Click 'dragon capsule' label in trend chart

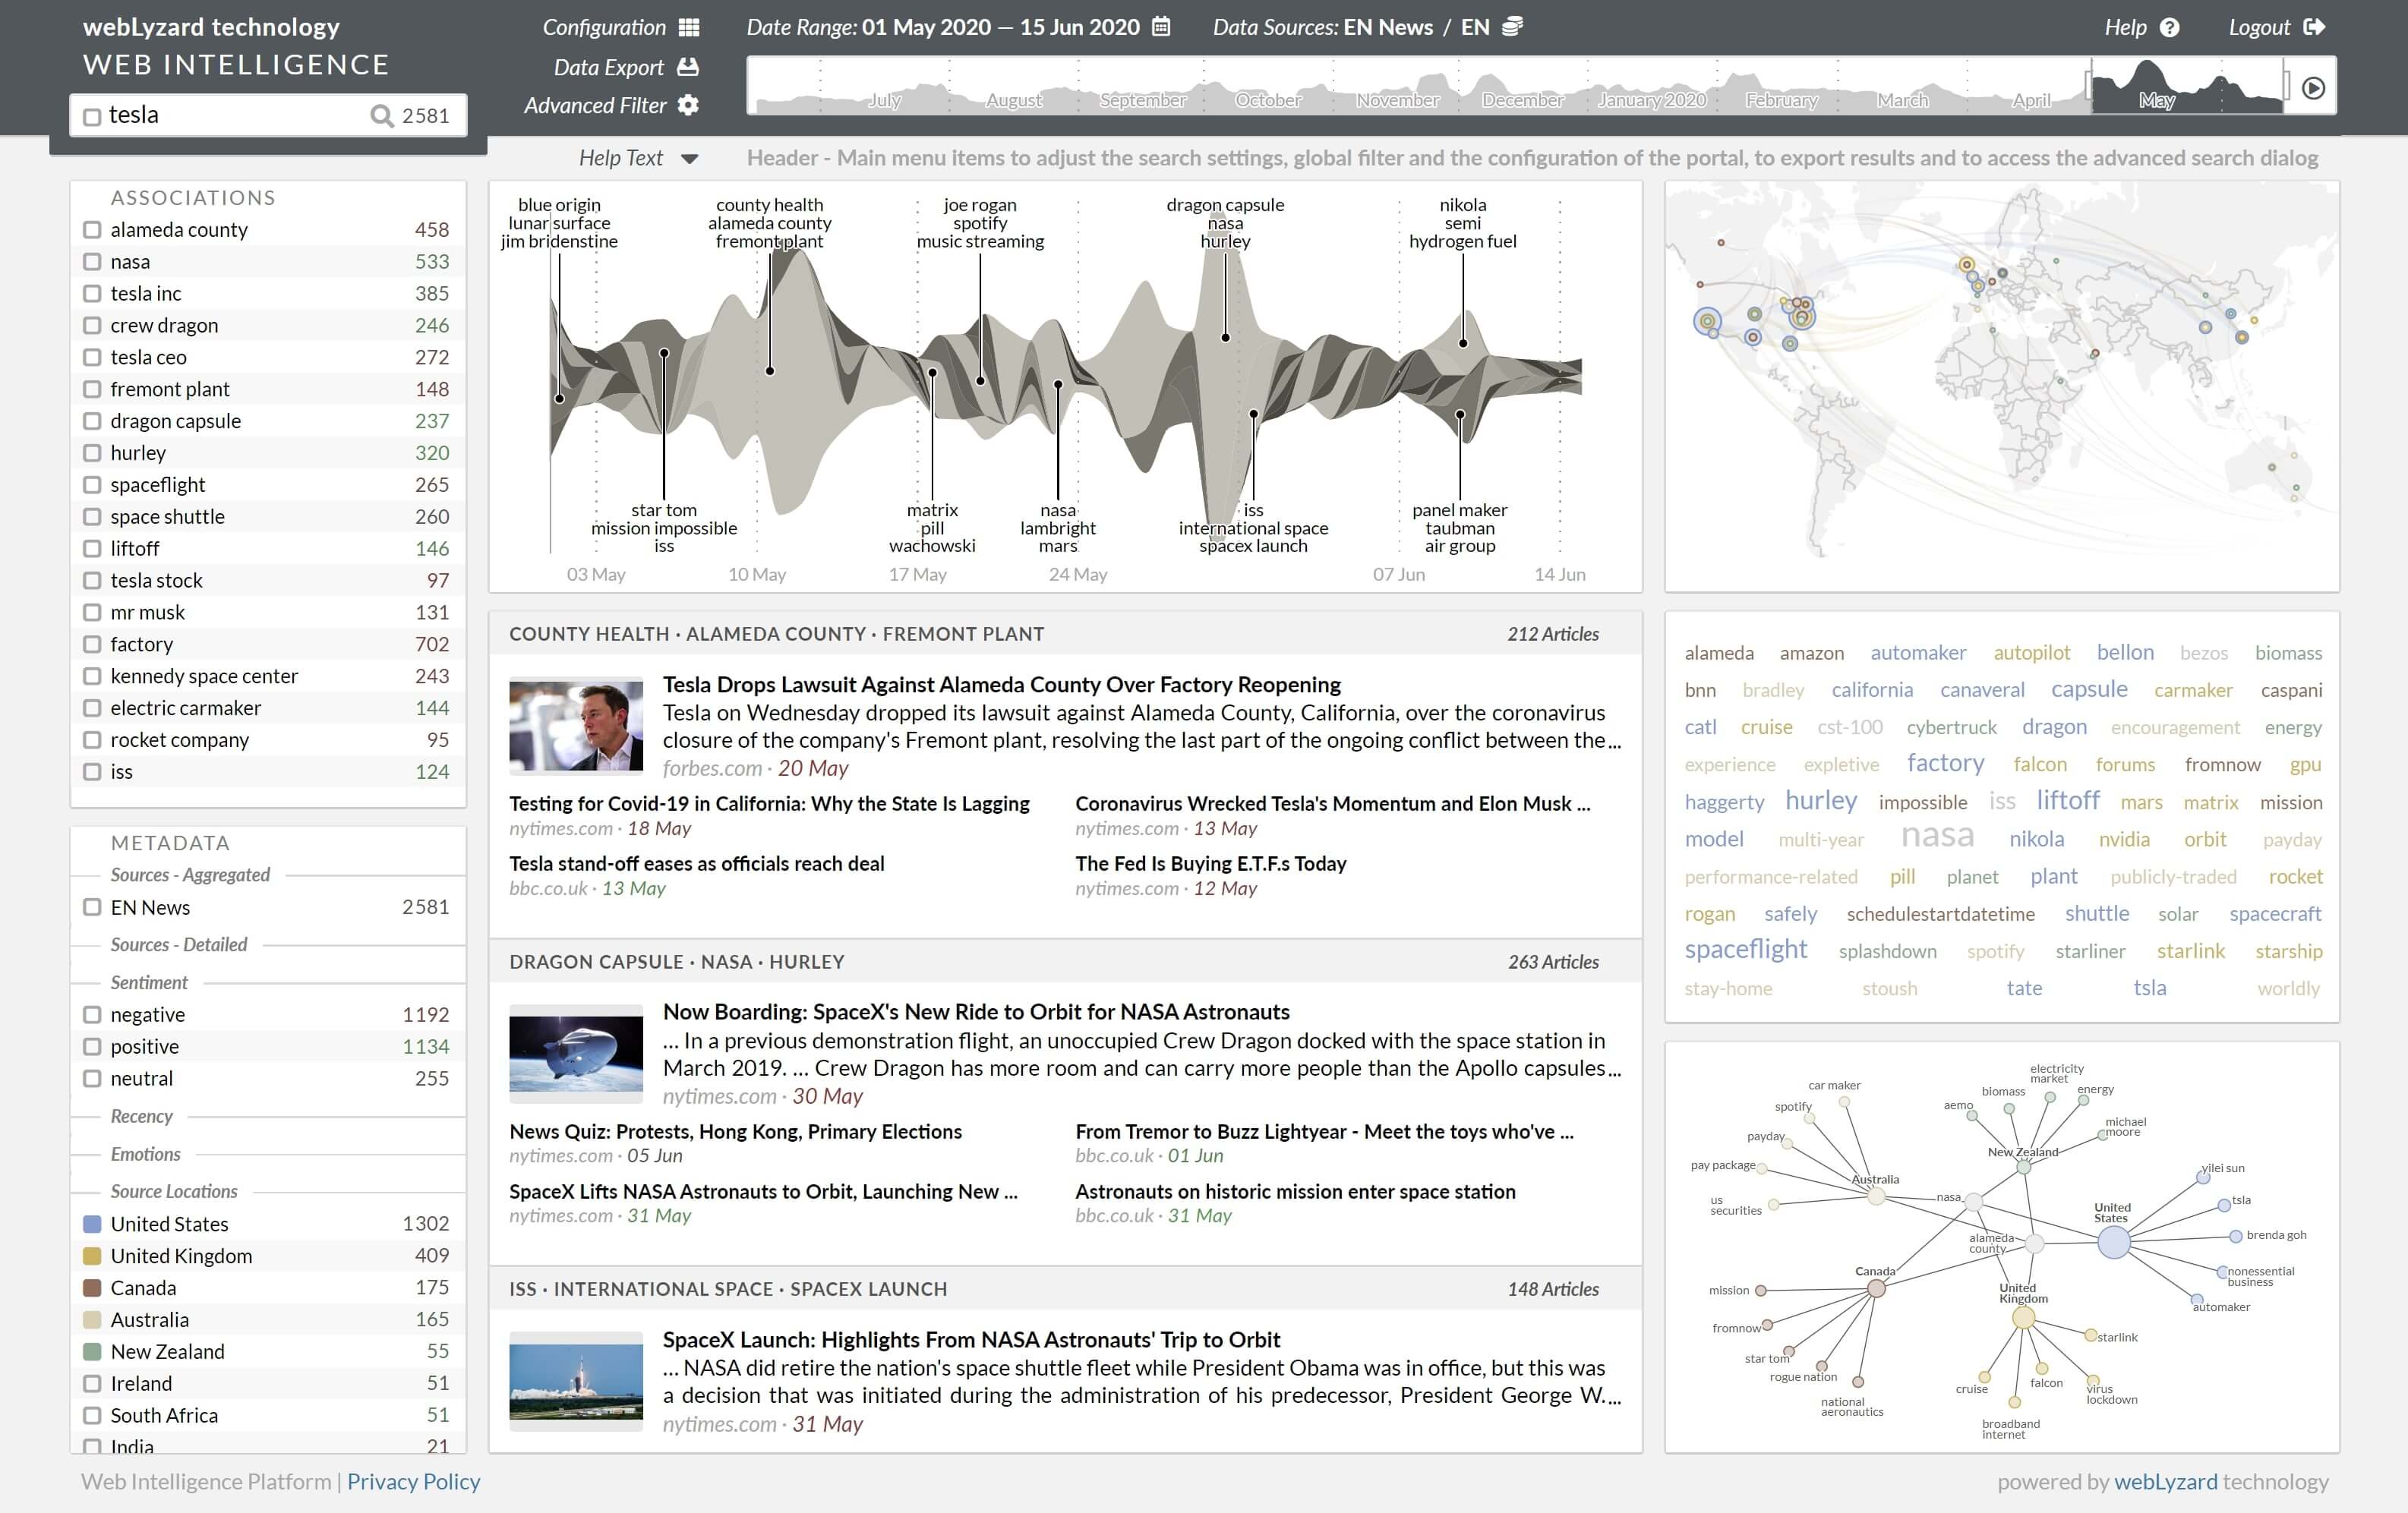point(1225,205)
